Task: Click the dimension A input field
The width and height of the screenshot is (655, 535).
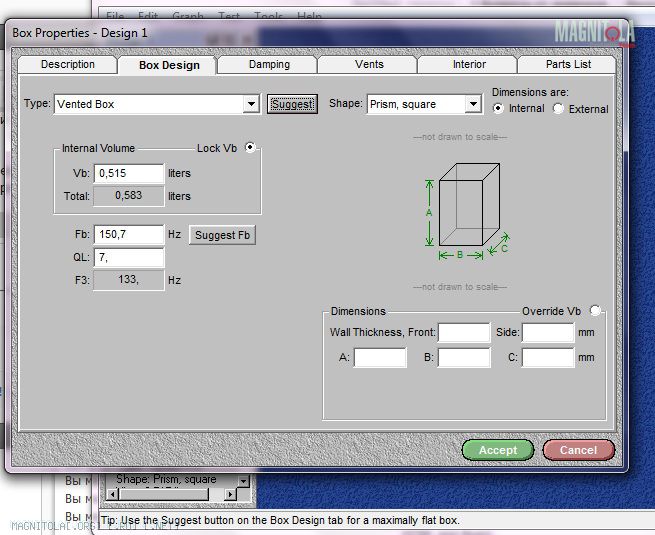Action: (x=380, y=357)
